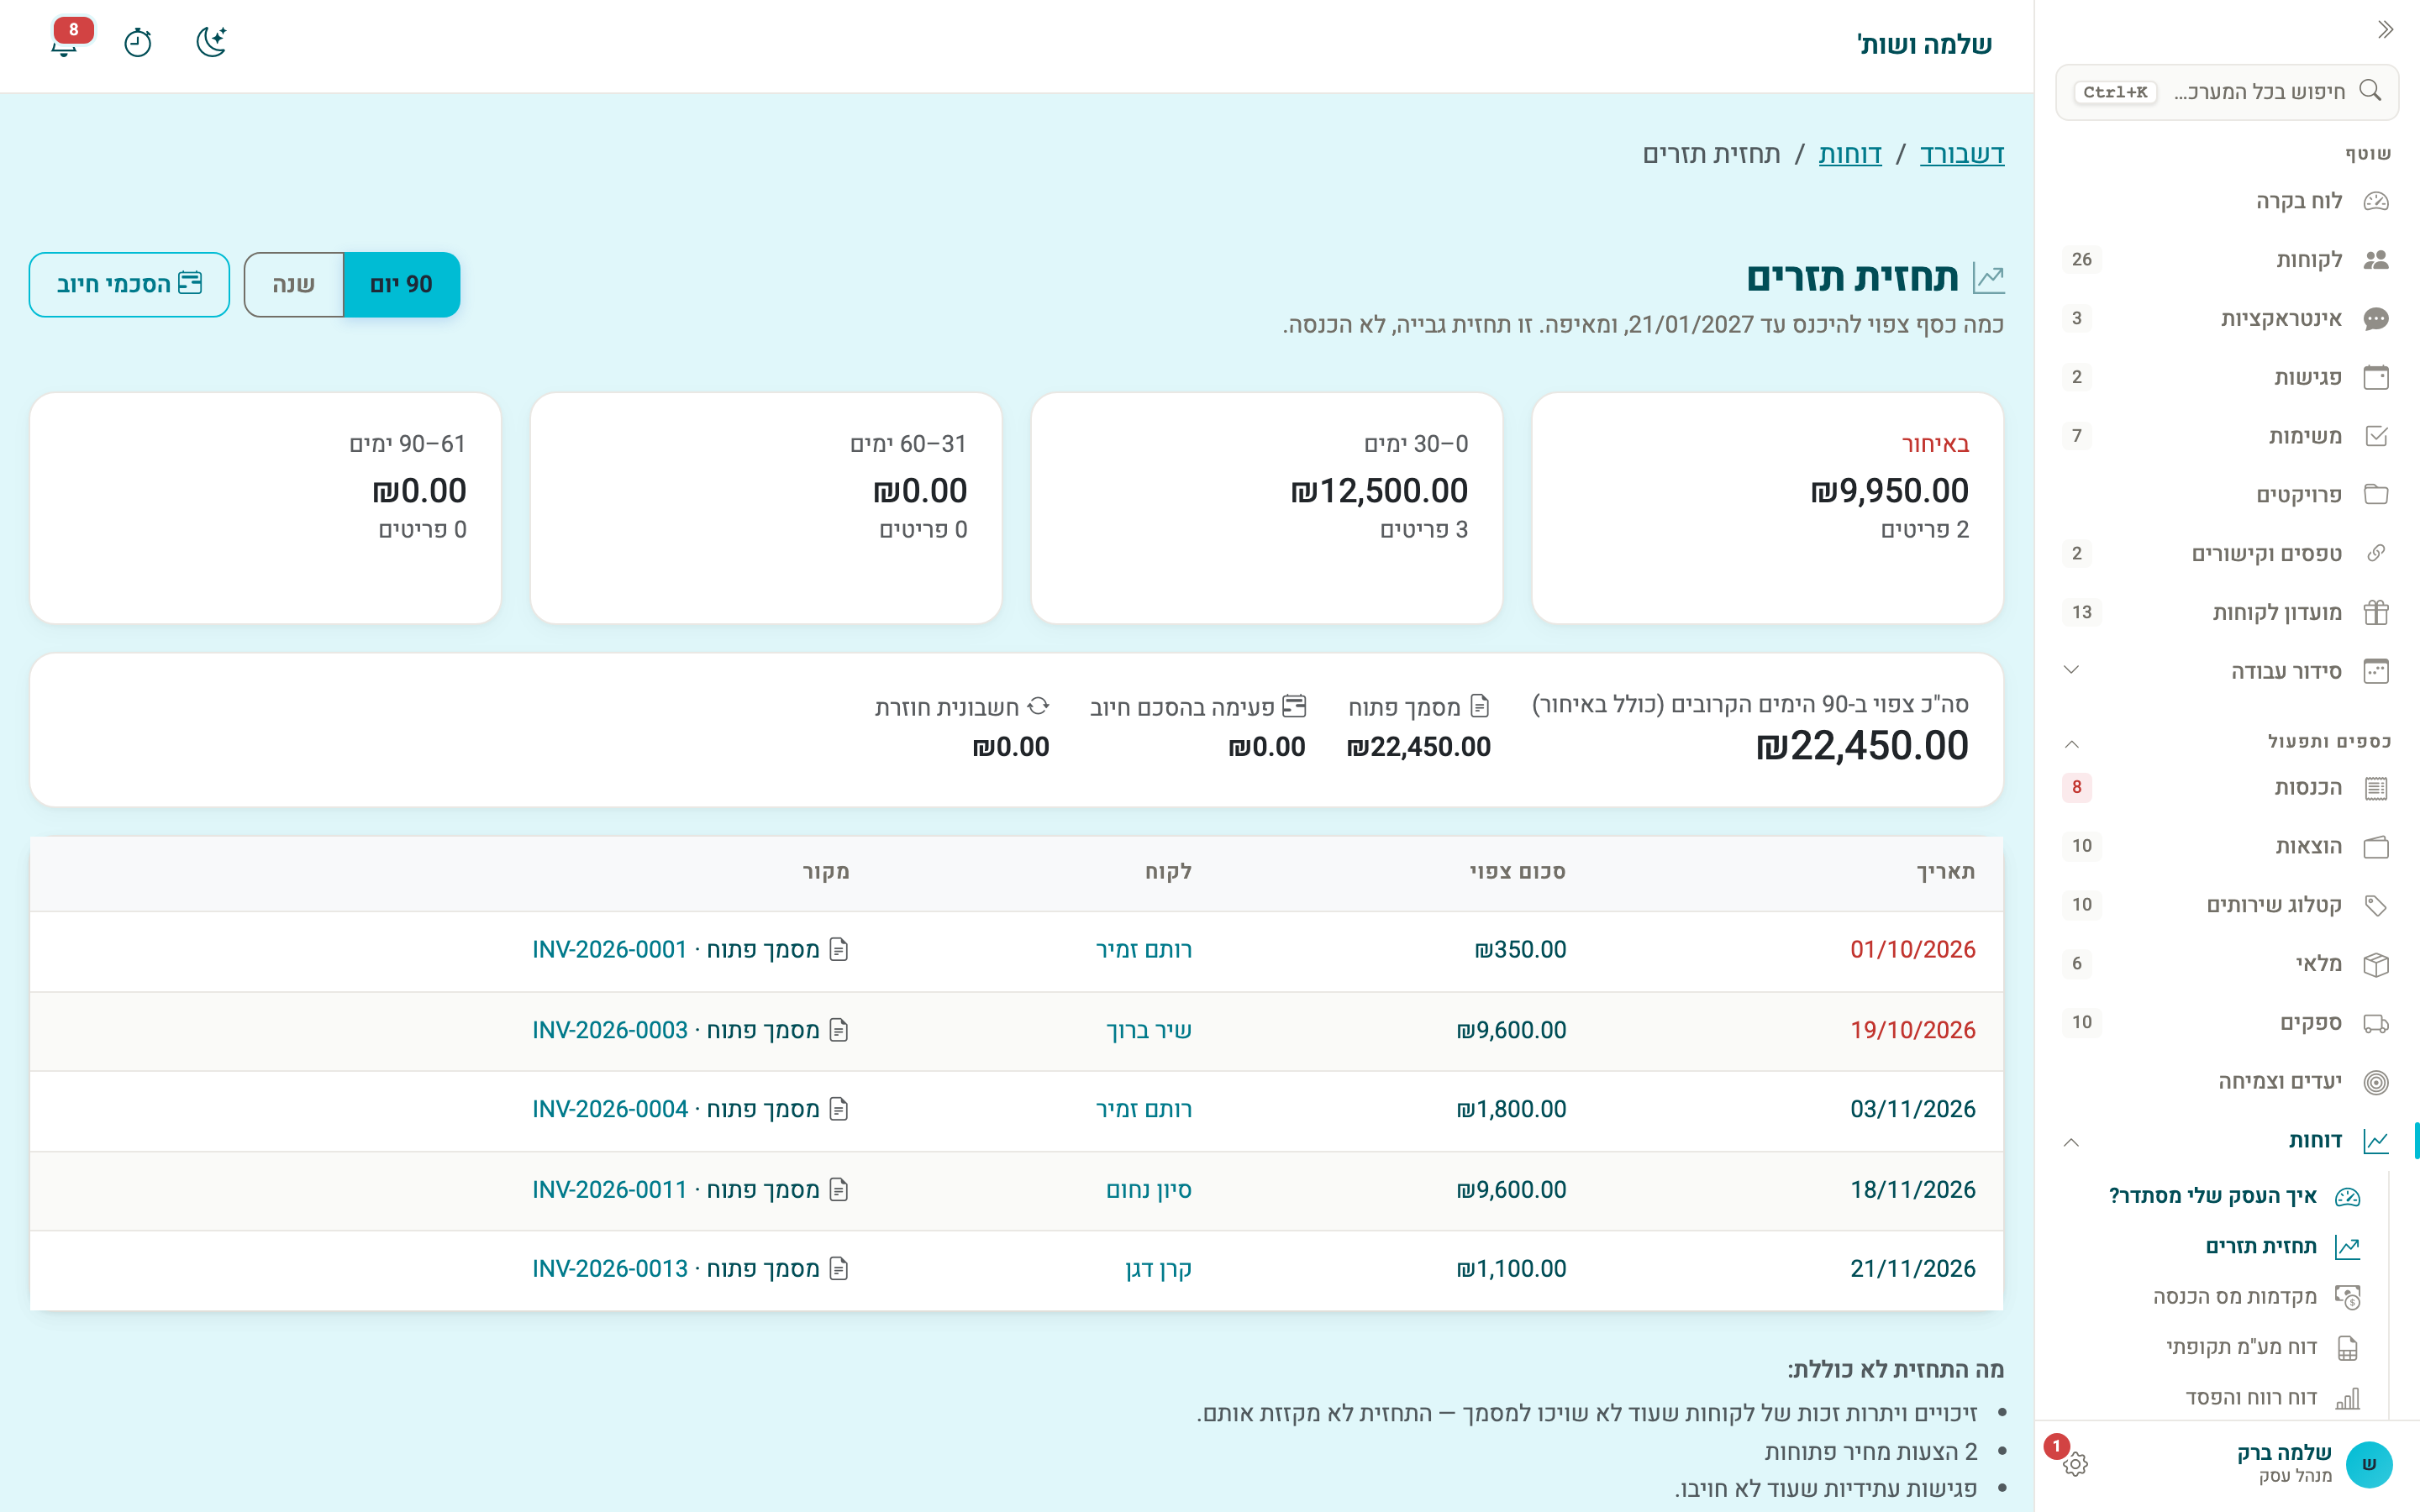Screen dimensions: 2420x1512
Task: Collapse the sidebar with double-chevron icon
Action: coord(2385,30)
